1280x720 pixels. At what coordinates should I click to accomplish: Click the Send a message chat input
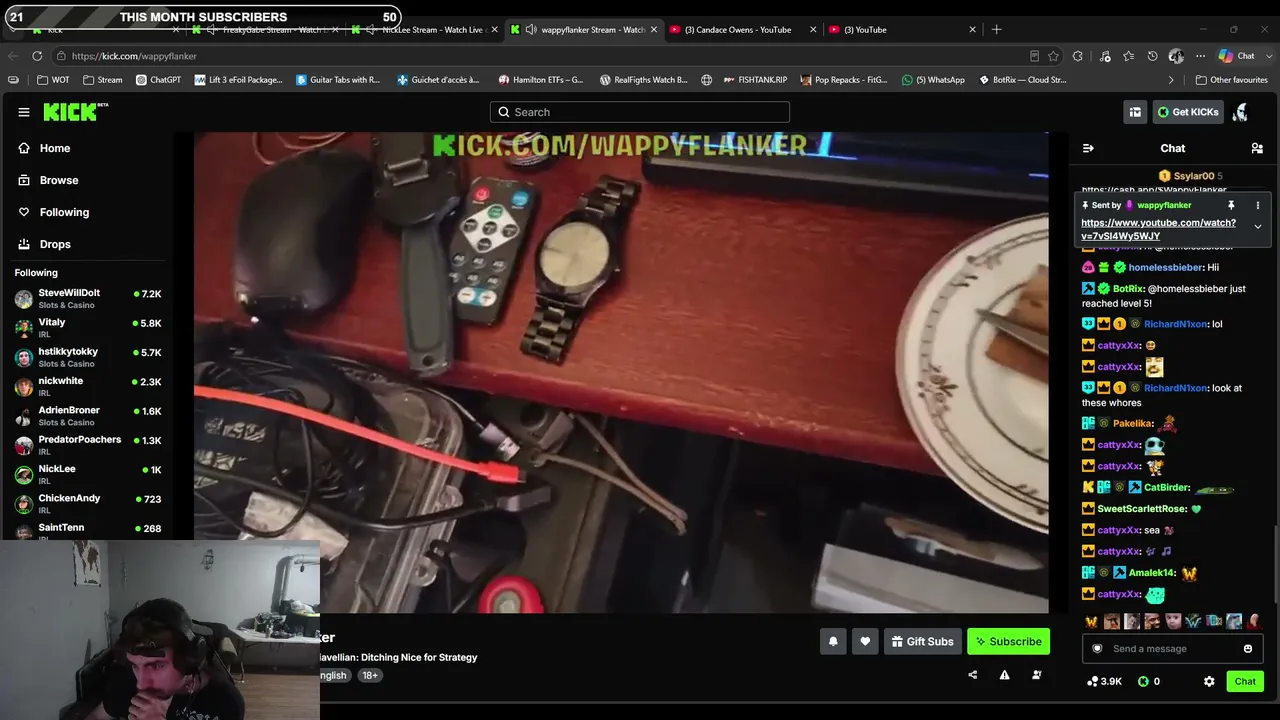click(1172, 649)
